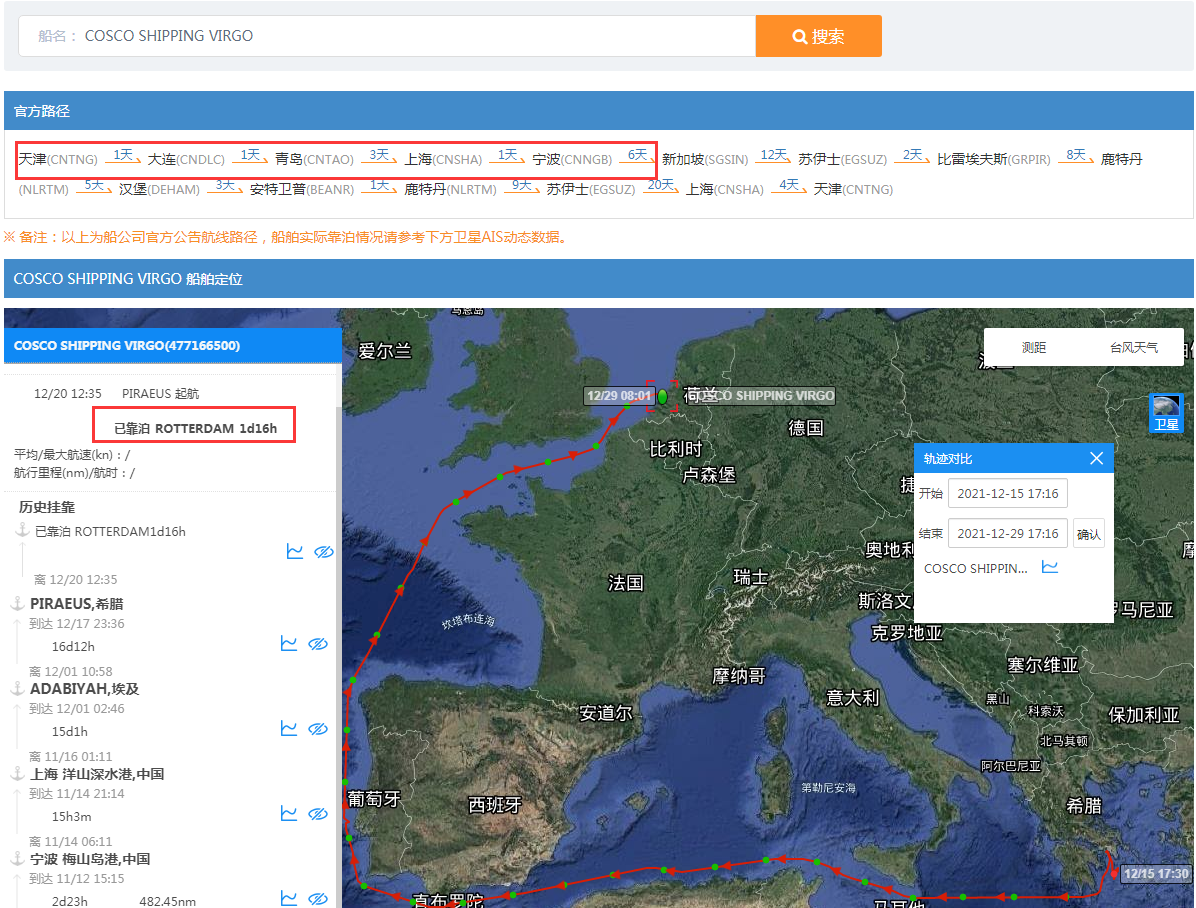Click the 482.45nm distance value
Screen dimensions: 1196x908
coord(167,901)
